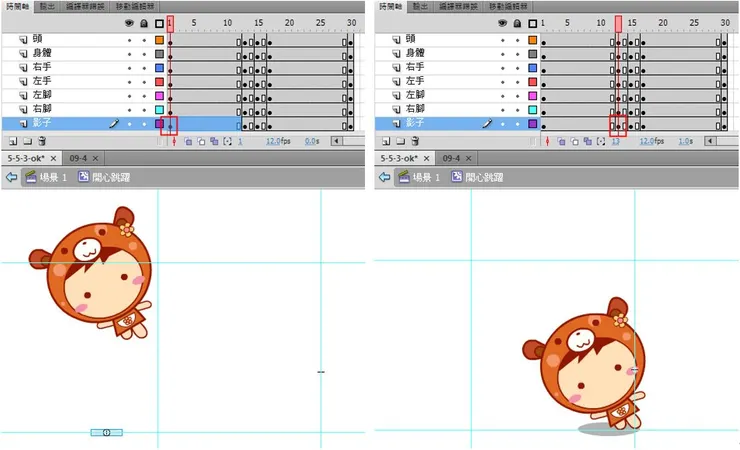This screenshot has width=740, height=450.
Task: Select the 影子 layer in left timeline
Action: pyautogui.click(x=80, y=124)
